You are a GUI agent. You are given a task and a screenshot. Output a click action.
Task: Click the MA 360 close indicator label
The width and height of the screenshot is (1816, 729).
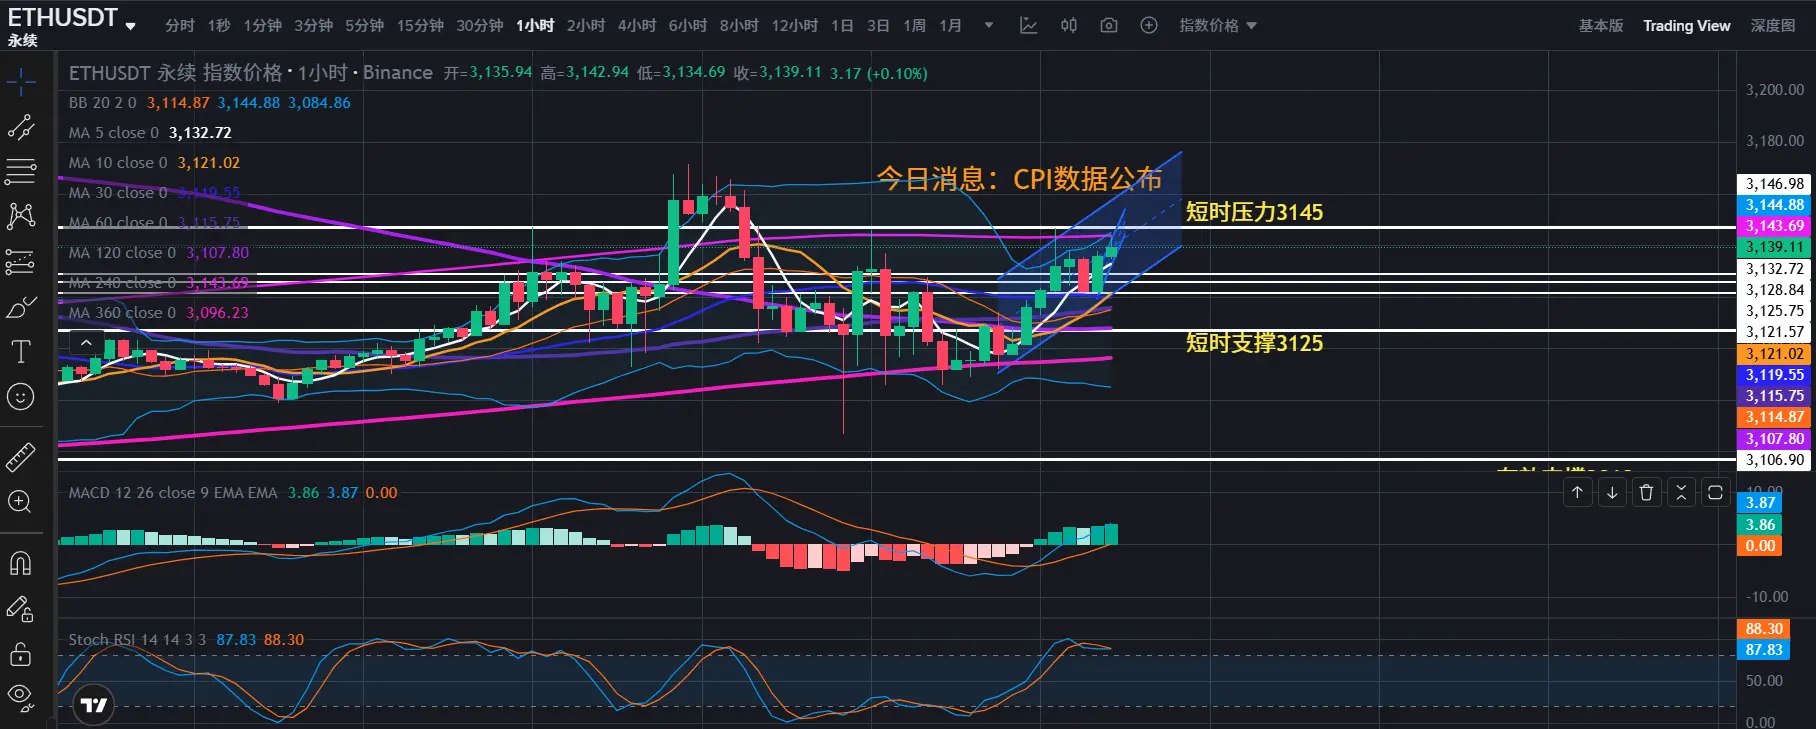[x=122, y=312]
